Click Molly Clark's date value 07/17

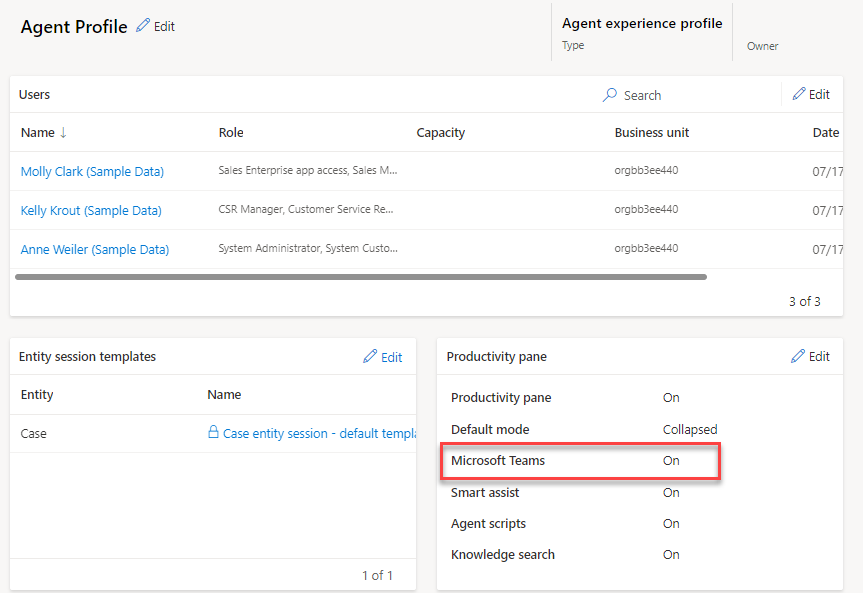pyautogui.click(x=827, y=172)
